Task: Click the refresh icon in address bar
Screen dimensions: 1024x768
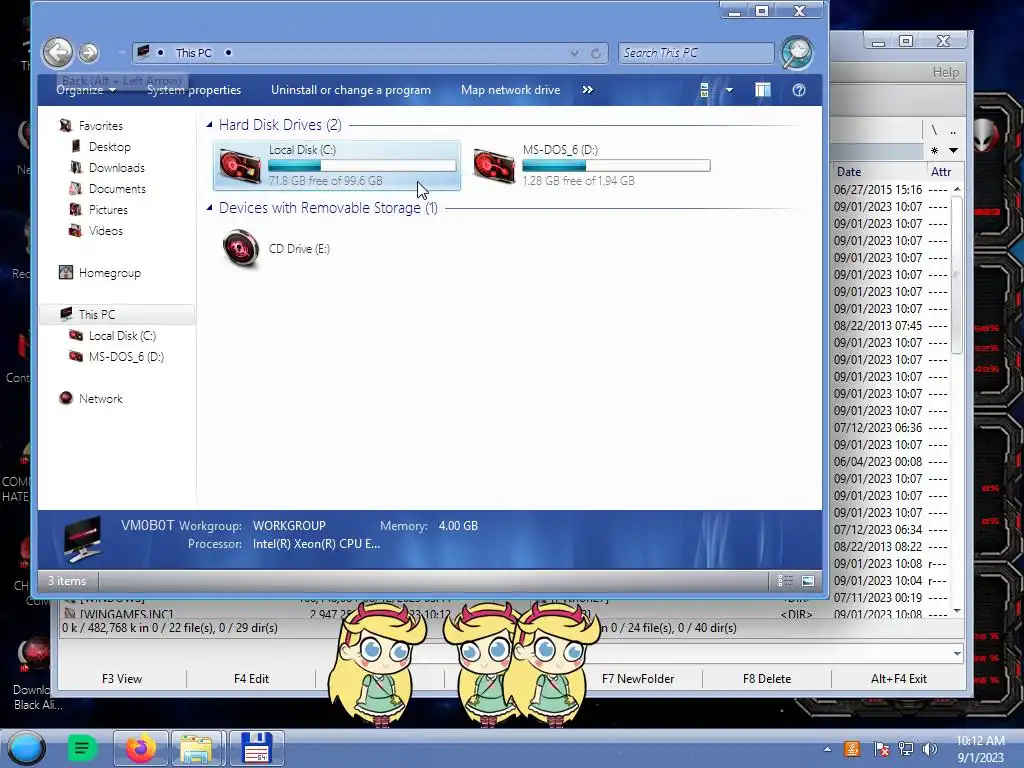Action: 596,54
